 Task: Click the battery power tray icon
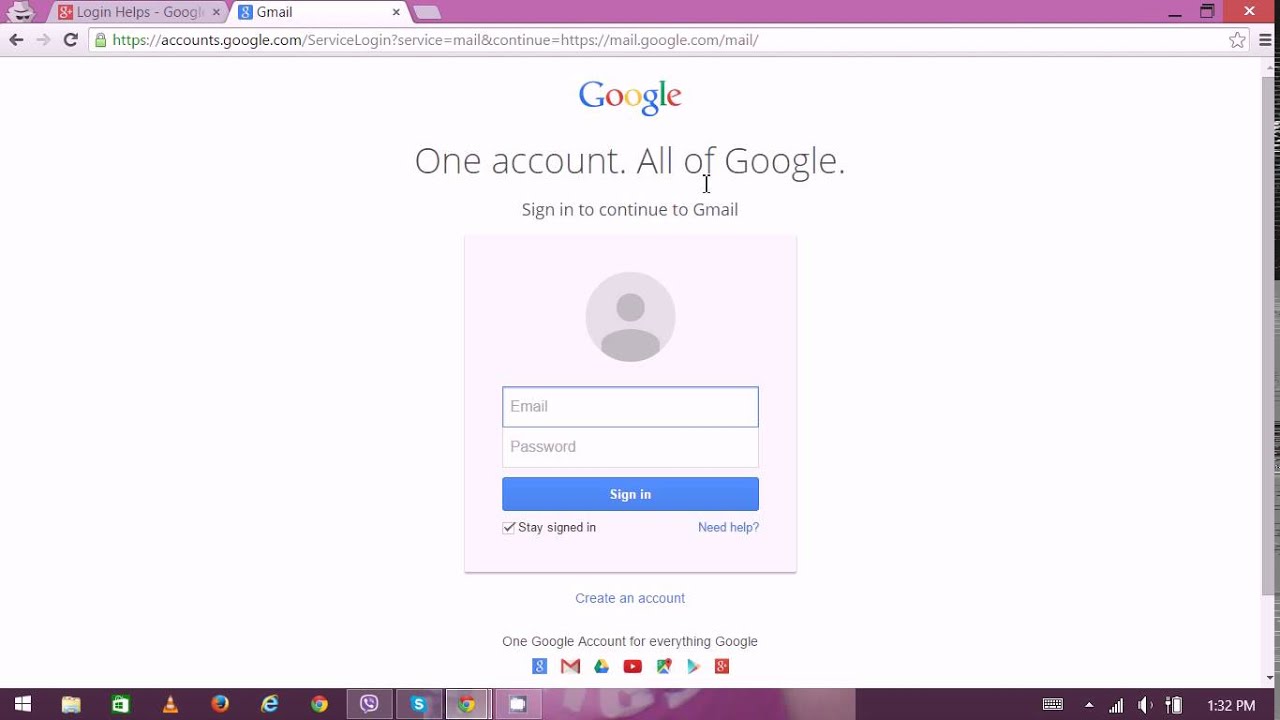(x=1174, y=705)
